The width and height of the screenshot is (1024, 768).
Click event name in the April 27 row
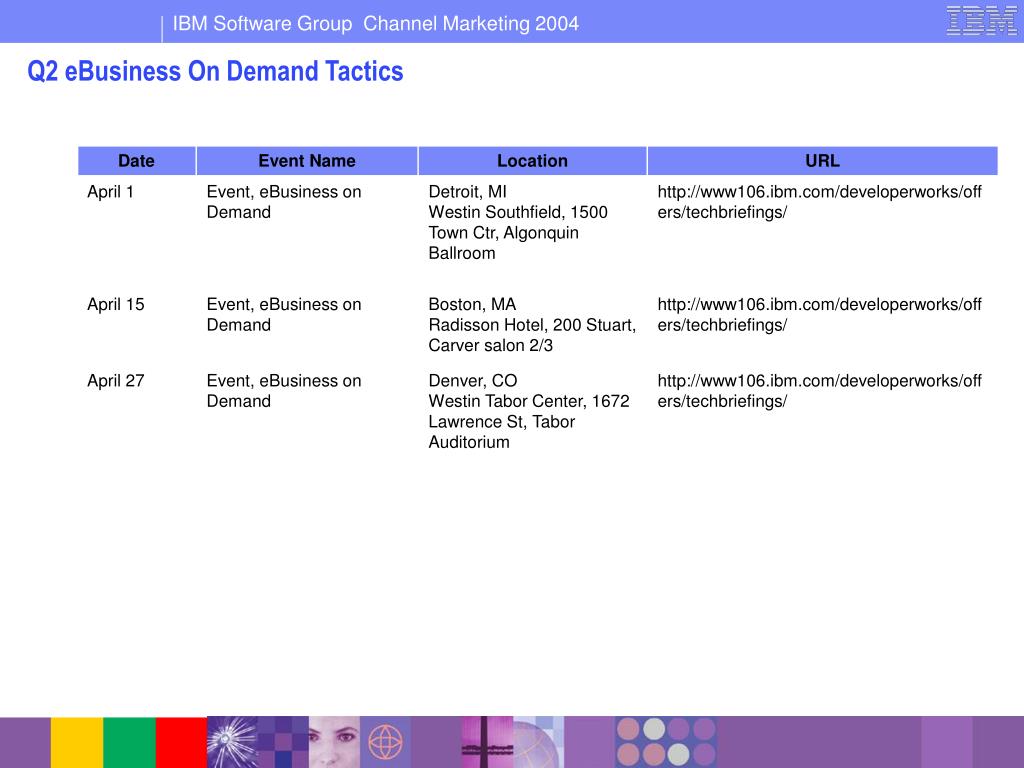(284, 391)
